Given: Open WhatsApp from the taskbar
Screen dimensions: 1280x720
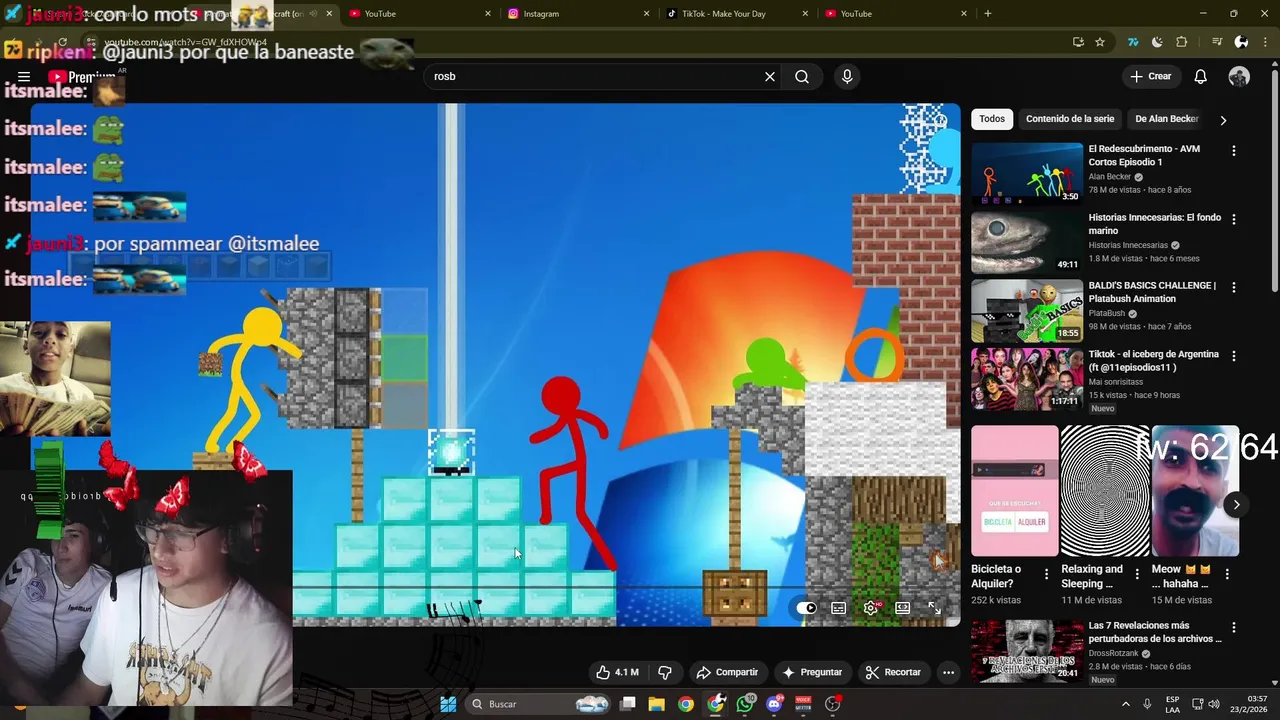Looking at the screenshot, I should 745,704.
